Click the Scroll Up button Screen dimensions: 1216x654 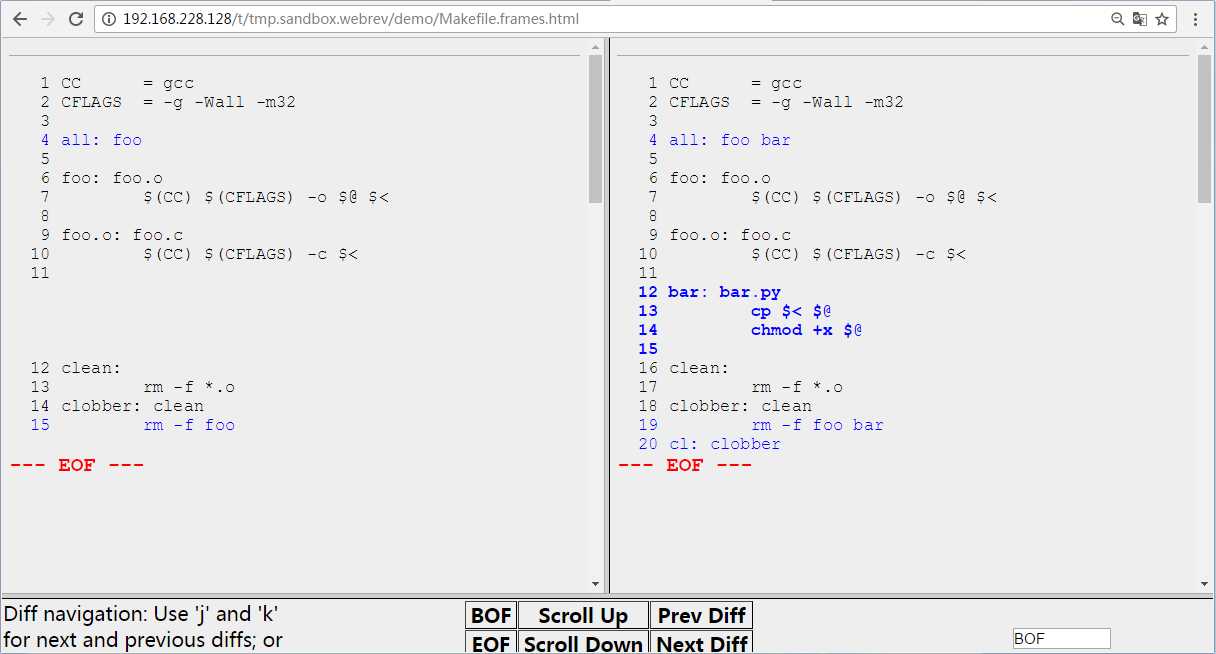[583, 615]
